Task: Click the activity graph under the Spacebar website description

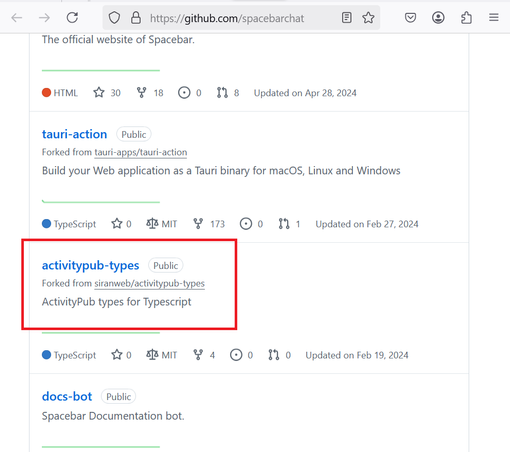Action: point(101,70)
